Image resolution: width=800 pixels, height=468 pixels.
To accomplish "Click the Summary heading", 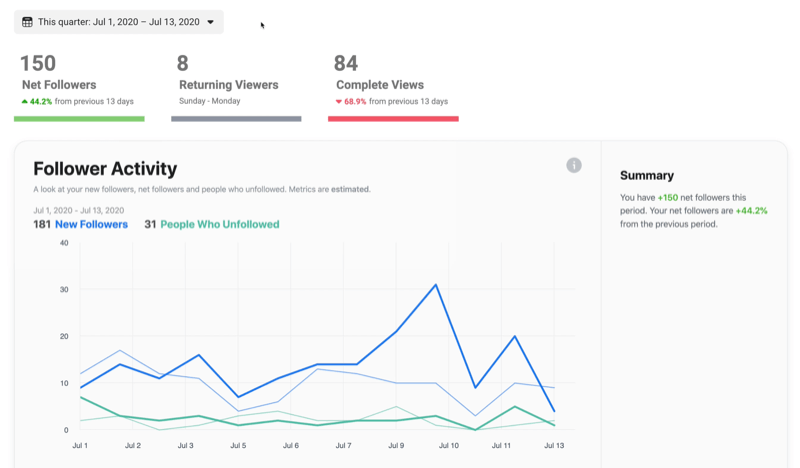I will (x=647, y=176).
